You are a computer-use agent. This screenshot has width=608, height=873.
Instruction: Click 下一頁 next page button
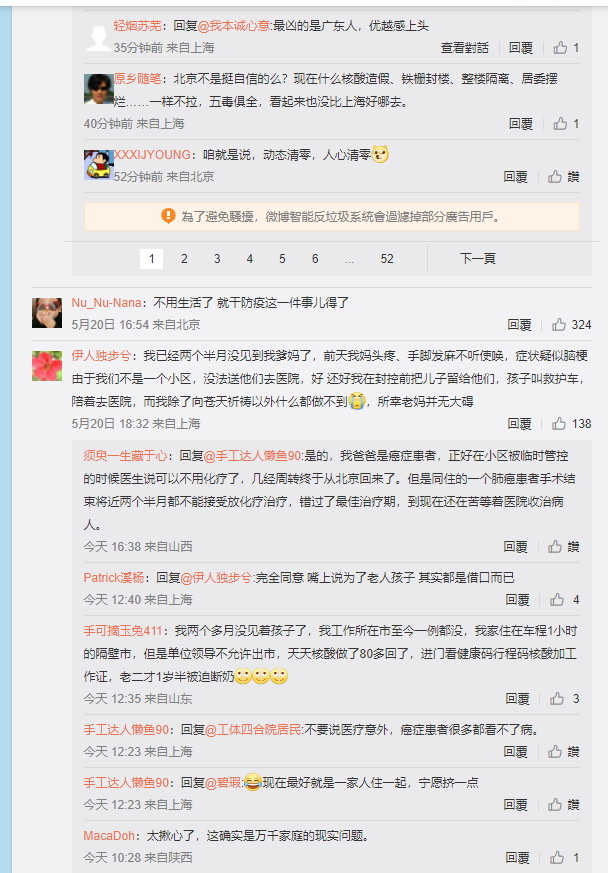click(x=478, y=258)
